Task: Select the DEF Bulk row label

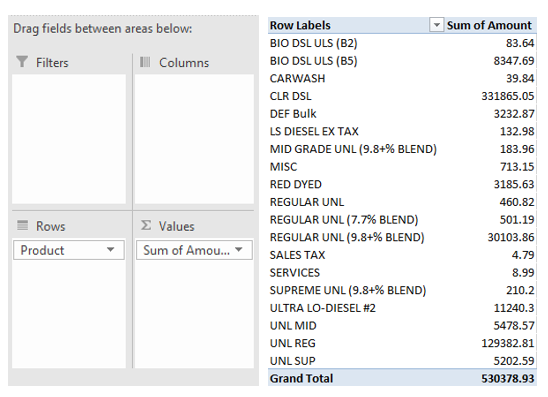Action: [293, 114]
